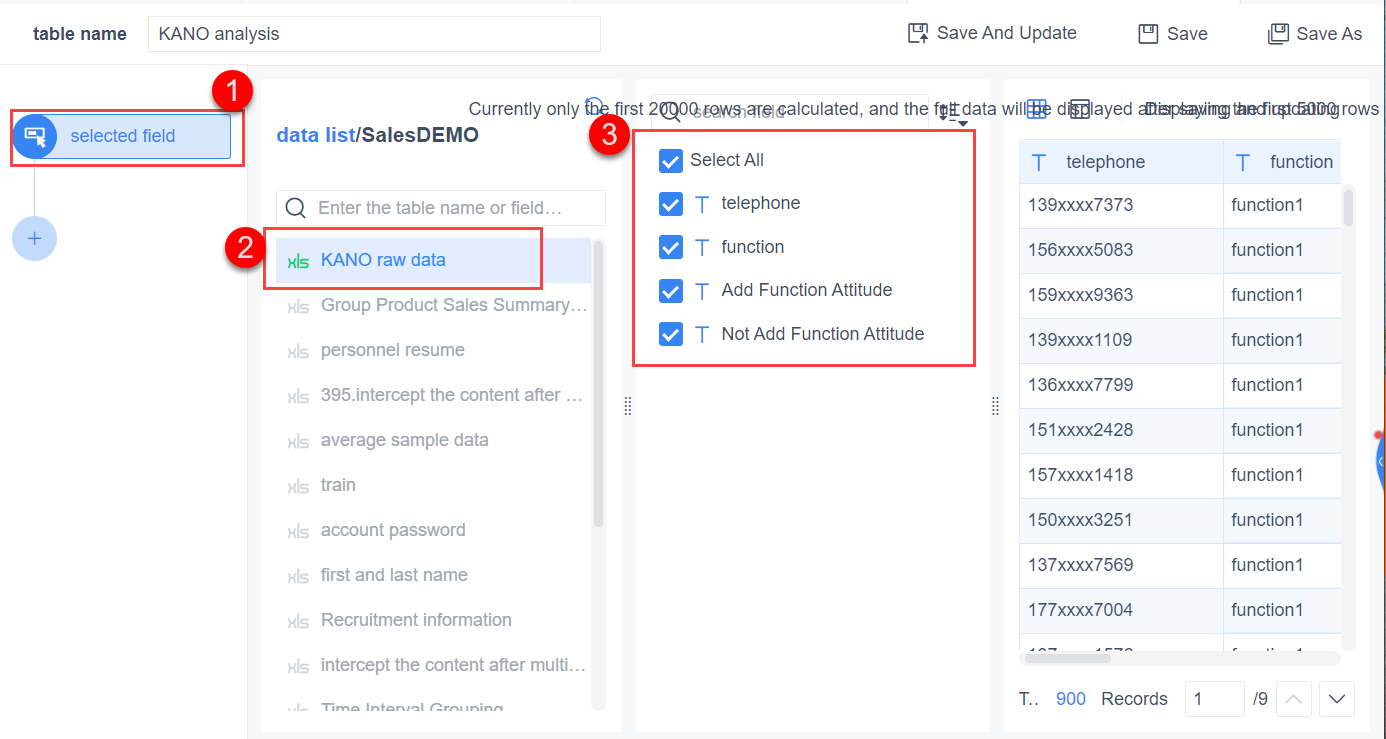This screenshot has height=739, width=1386.
Task: Click the table name input field
Action: coord(374,34)
